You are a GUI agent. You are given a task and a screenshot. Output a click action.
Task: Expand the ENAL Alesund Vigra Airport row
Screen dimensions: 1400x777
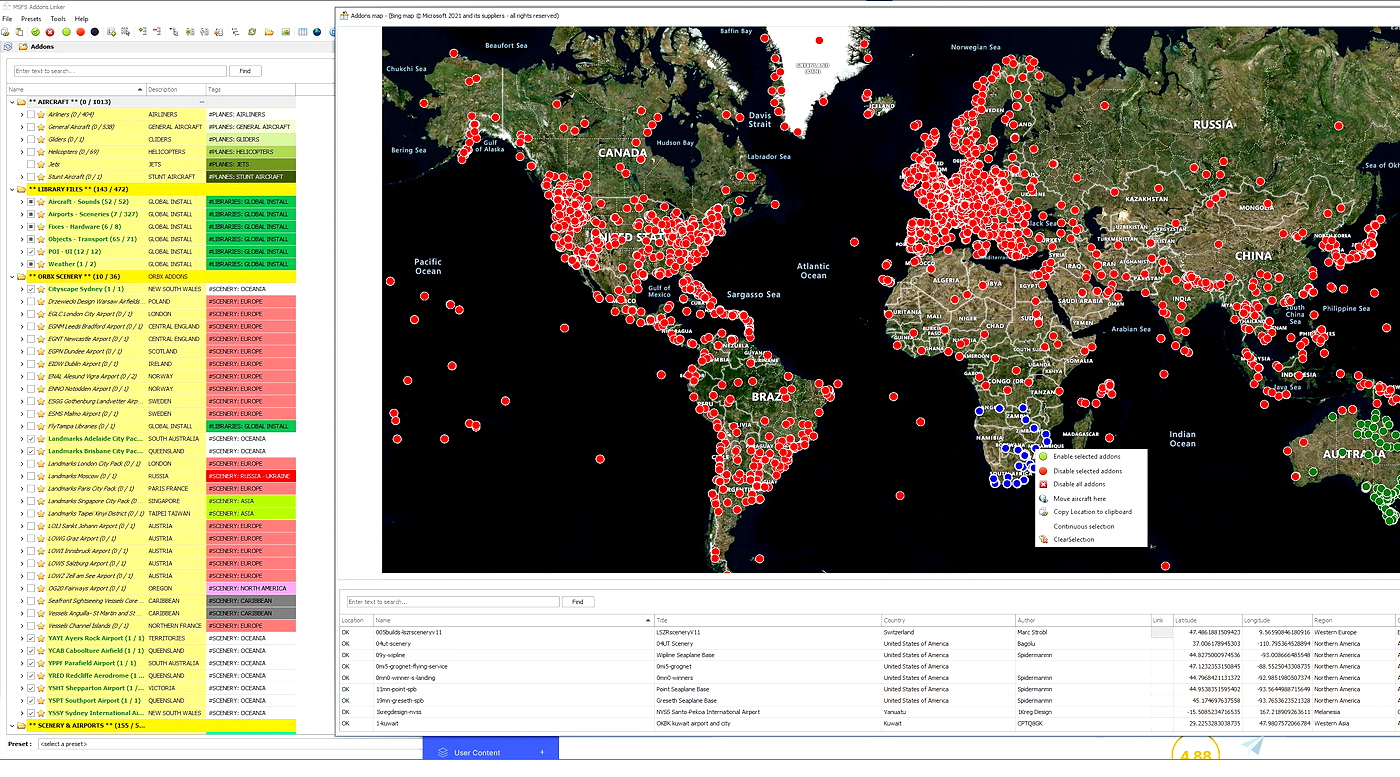[21, 376]
